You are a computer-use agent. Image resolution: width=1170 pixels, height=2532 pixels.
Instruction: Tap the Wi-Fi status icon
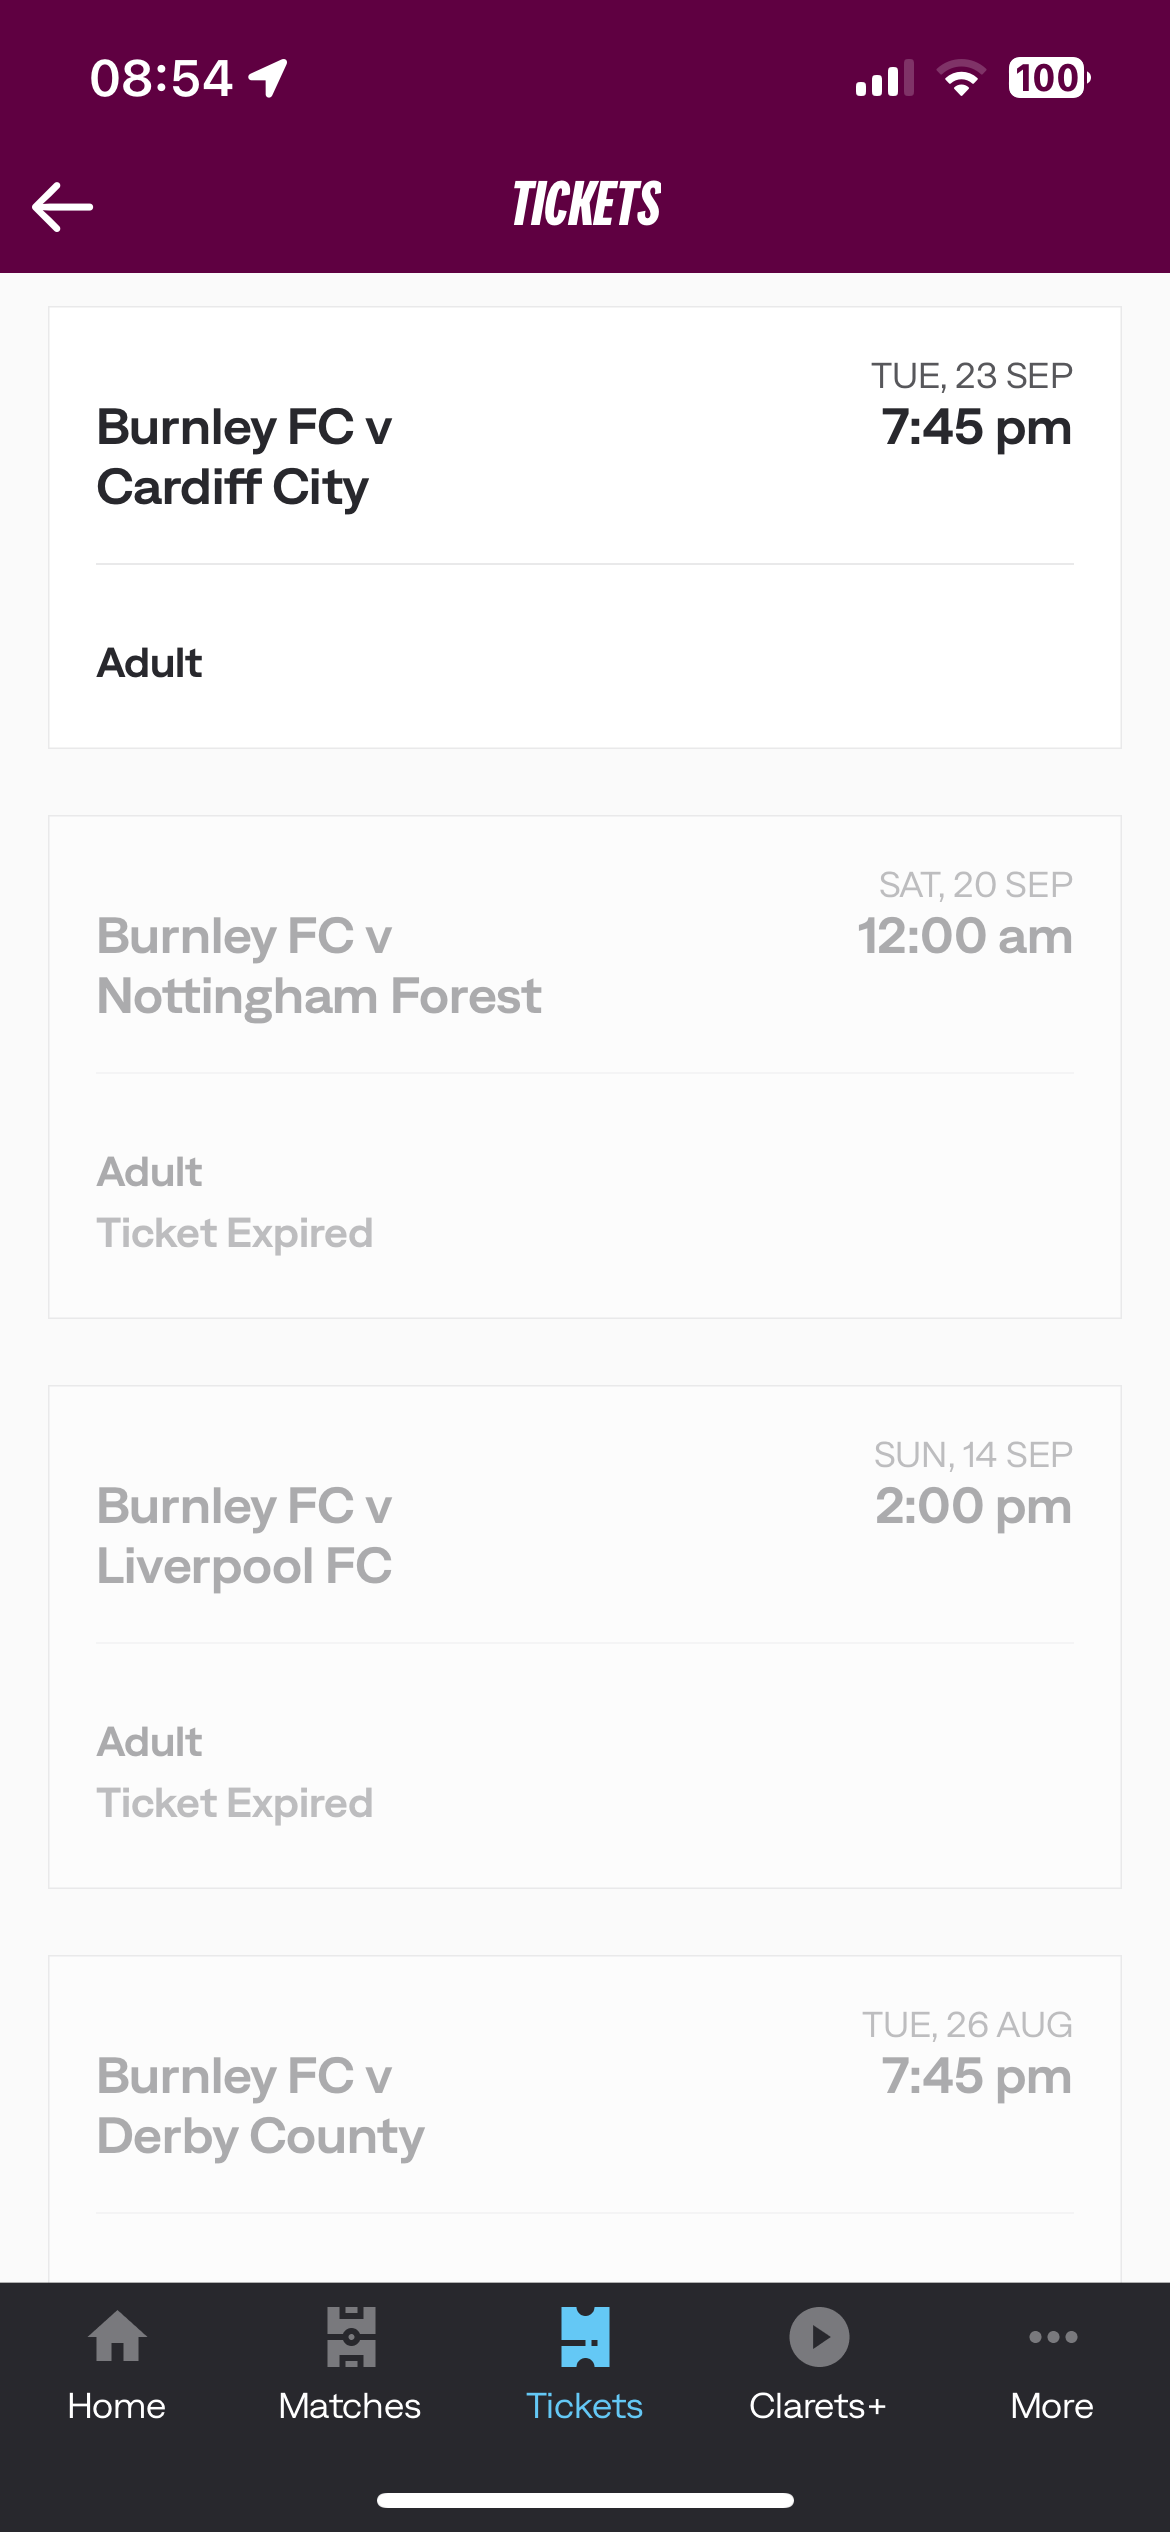961,78
